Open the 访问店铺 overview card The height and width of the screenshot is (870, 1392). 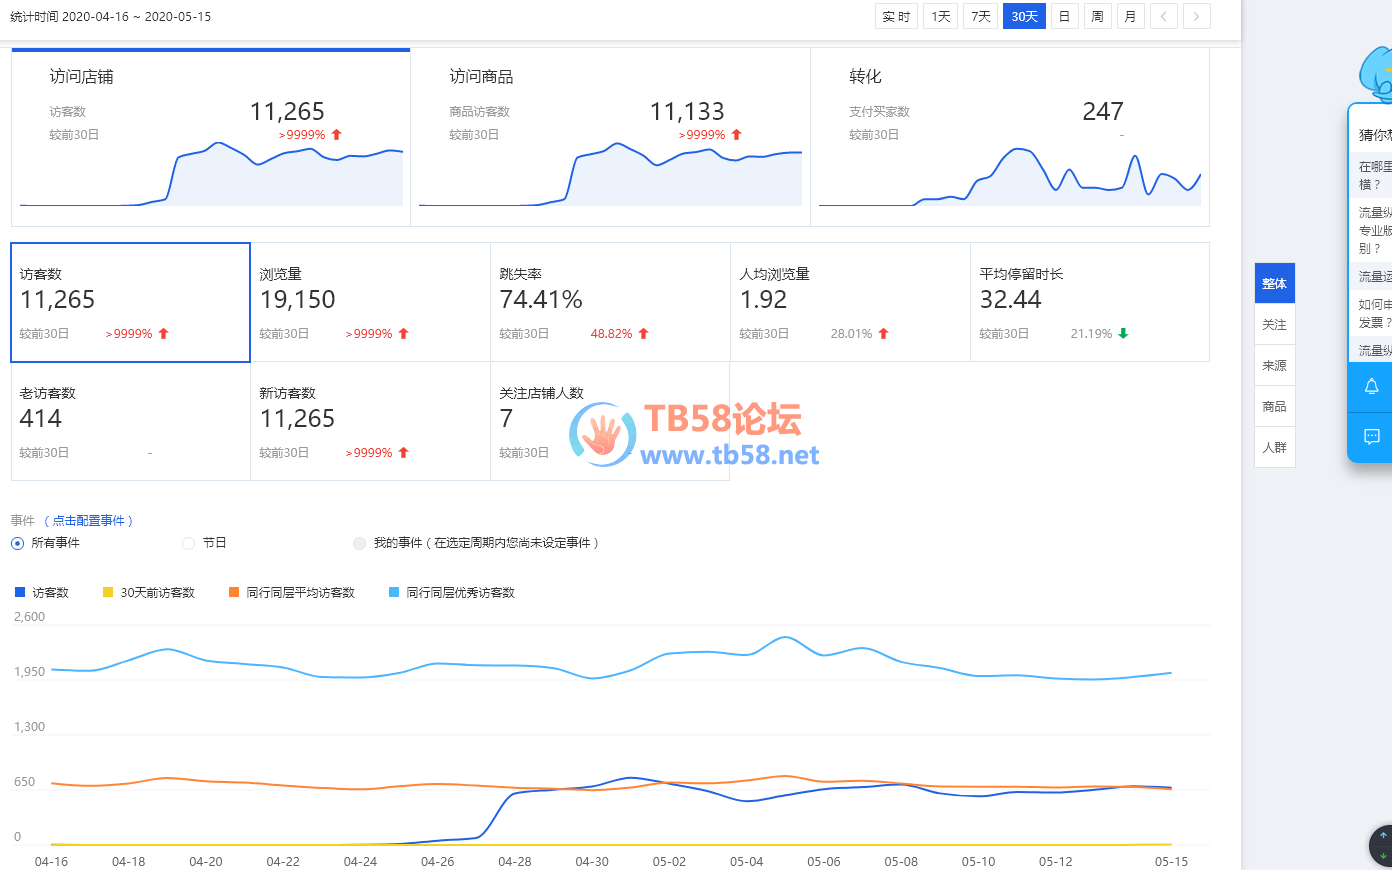(x=210, y=137)
